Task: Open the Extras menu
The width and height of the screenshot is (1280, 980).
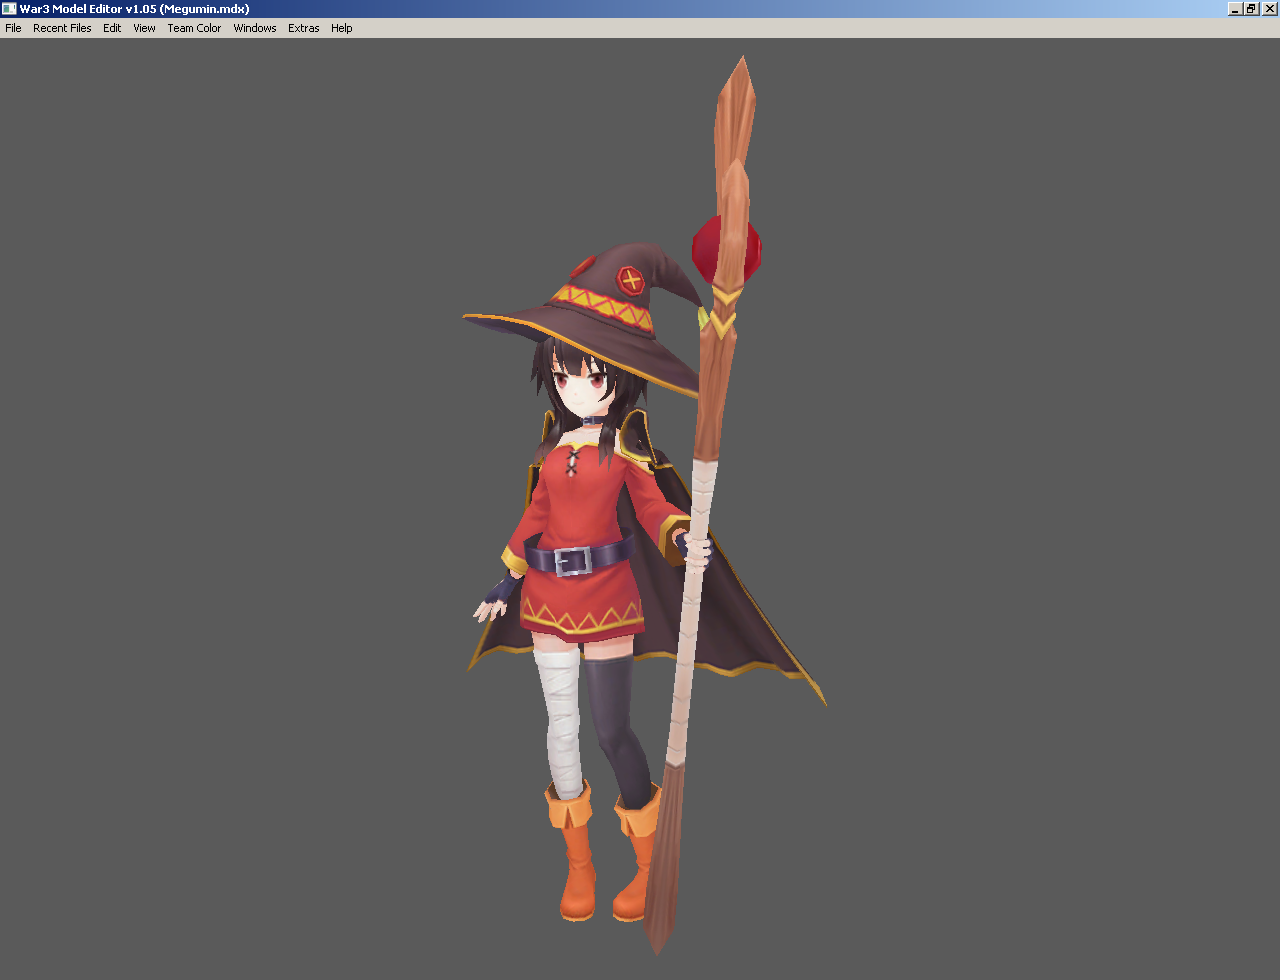Action: coord(304,28)
